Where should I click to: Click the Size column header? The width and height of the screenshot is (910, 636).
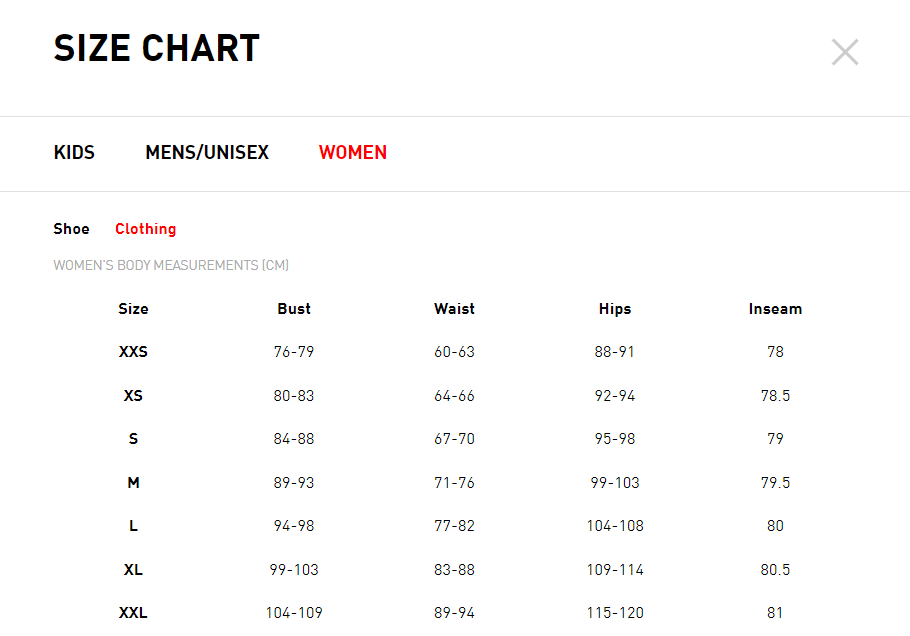coord(133,309)
